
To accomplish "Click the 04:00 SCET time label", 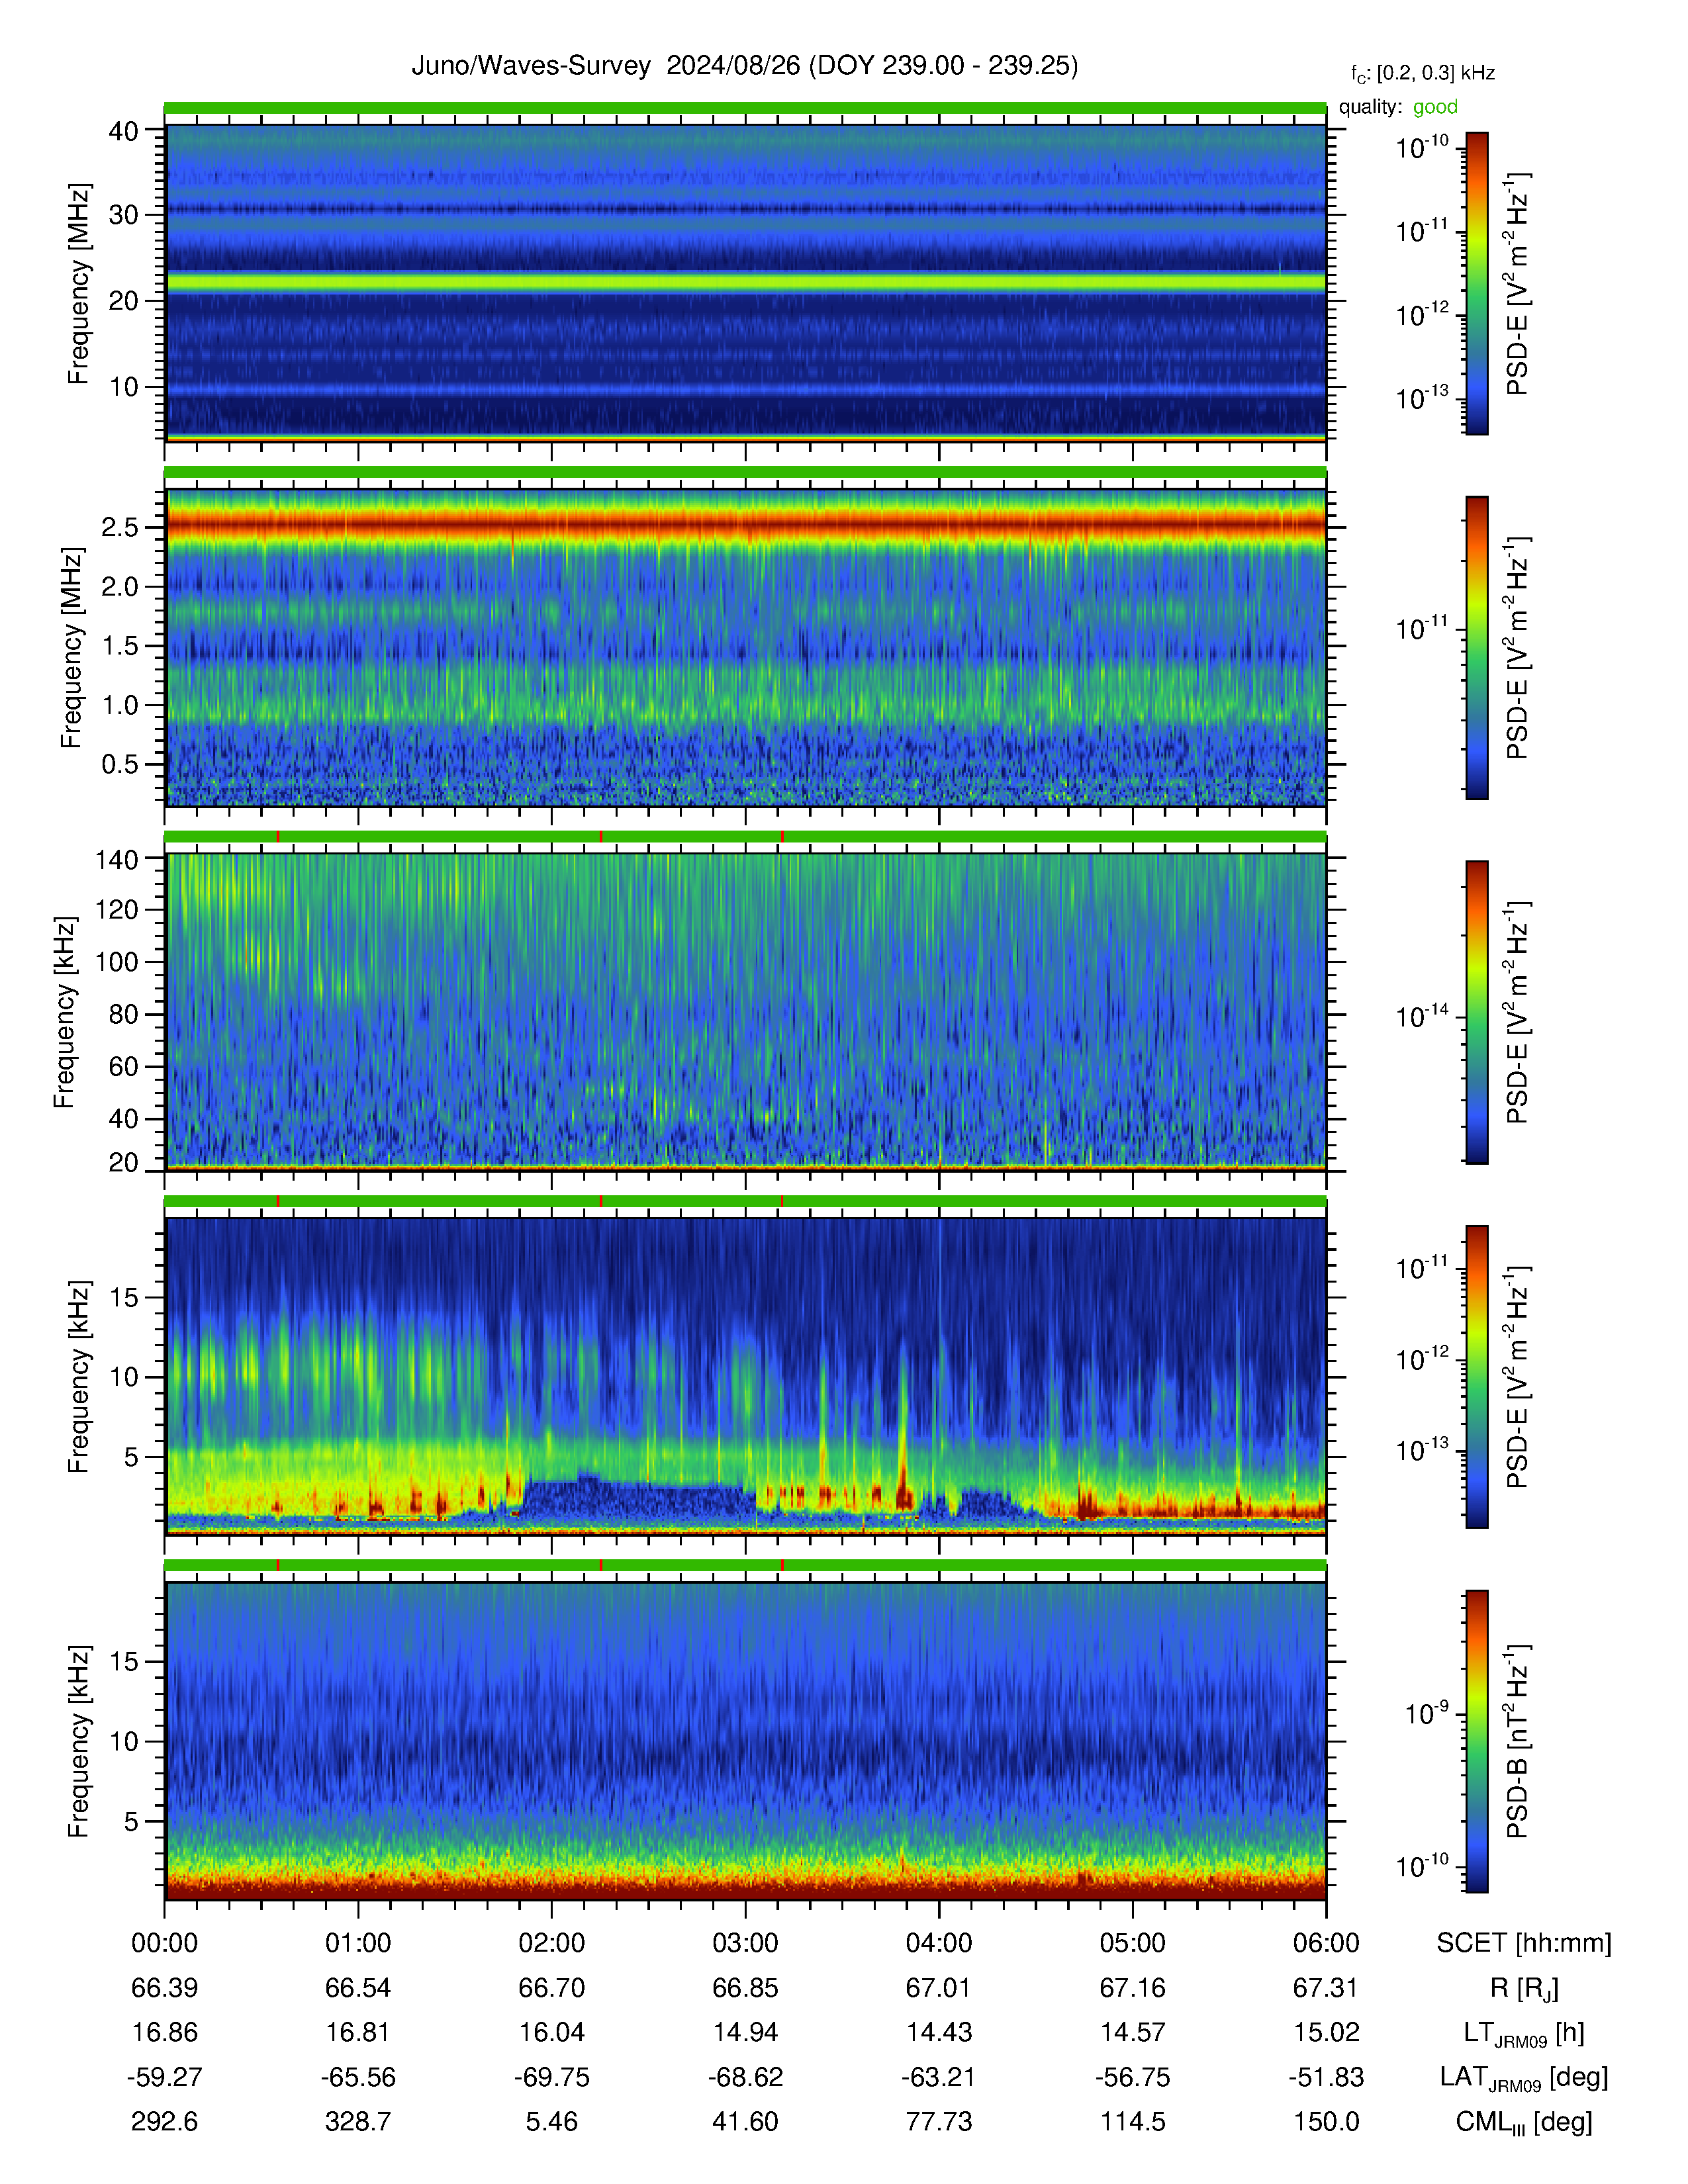I will [939, 1943].
